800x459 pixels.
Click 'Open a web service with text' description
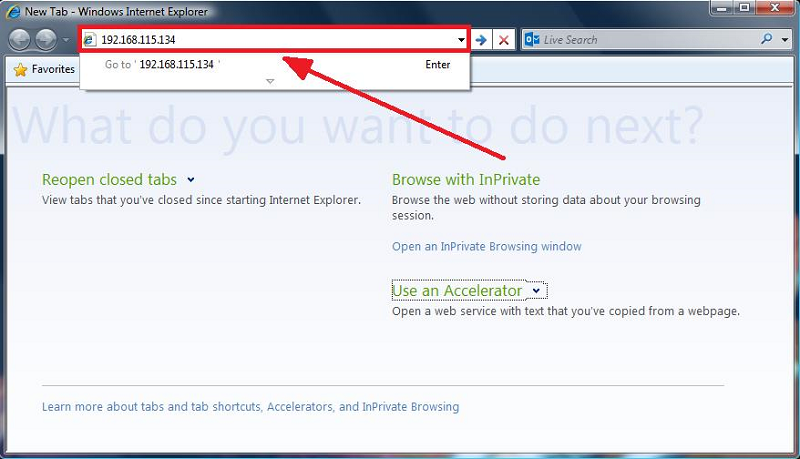566,311
